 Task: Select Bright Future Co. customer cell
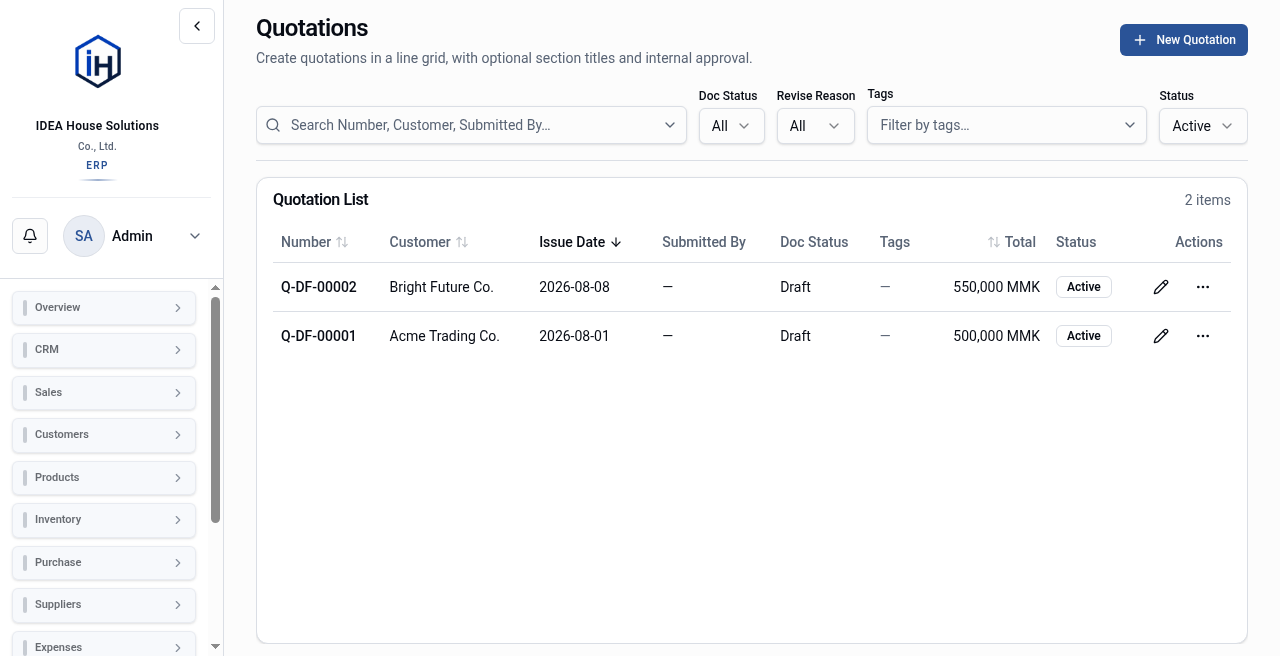[x=442, y=287]
